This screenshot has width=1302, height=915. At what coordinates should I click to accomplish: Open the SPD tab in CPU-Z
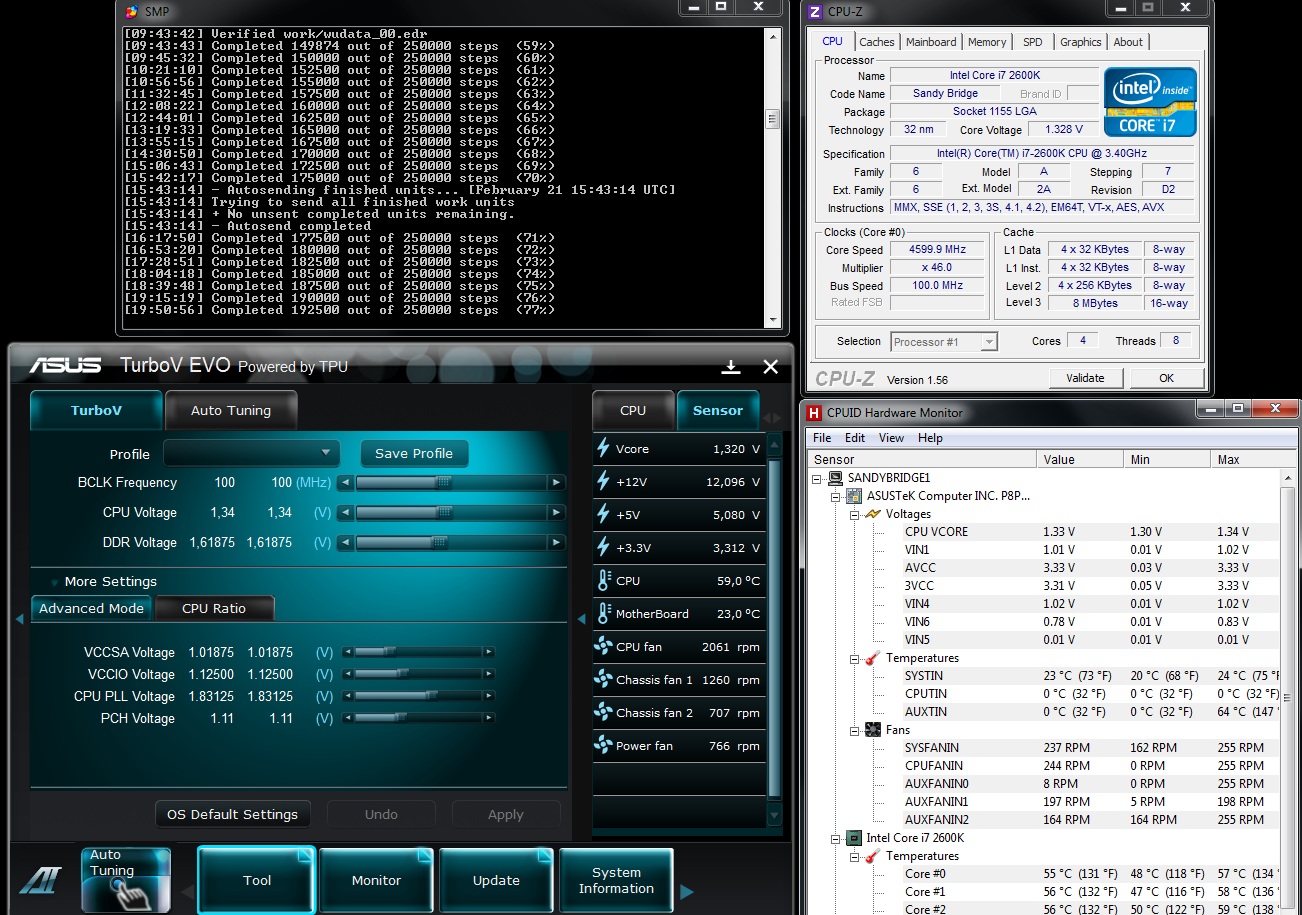1033,42
